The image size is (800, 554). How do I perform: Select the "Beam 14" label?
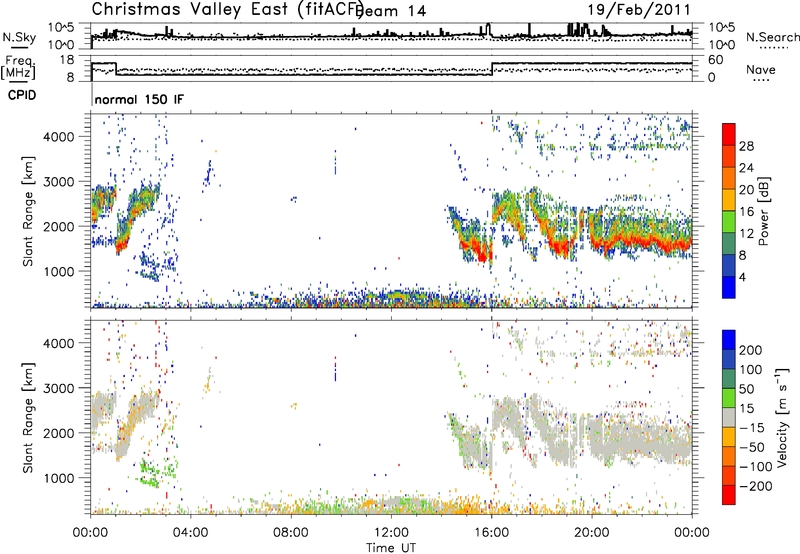point(391,11)
